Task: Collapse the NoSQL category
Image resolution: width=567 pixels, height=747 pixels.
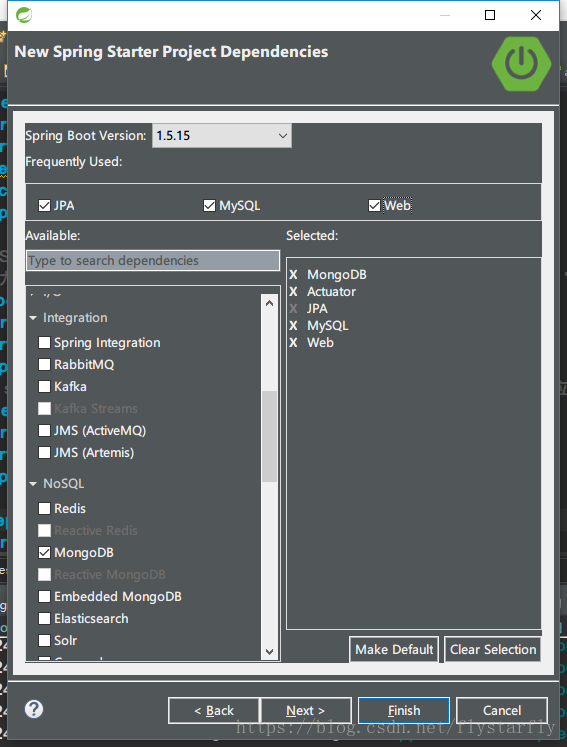Action: click(x=33, y=484)
